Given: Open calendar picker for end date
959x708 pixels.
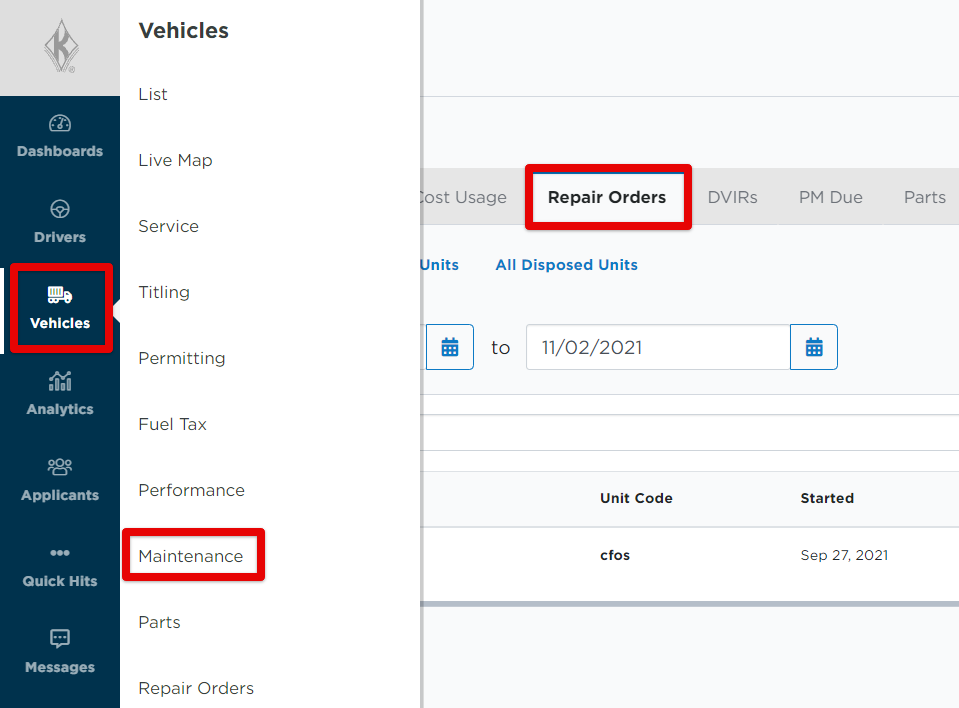Looking at the screenshot, I should point(814,347).
